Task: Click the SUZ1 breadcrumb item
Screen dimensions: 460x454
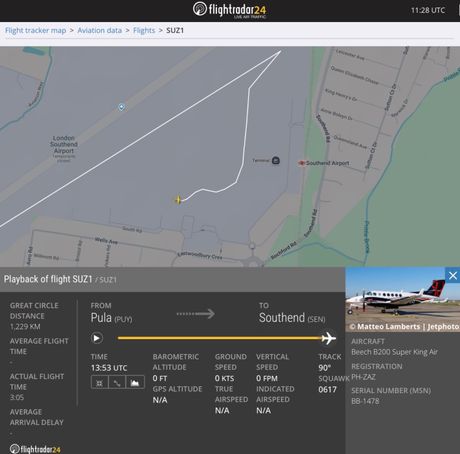Action: 175,30
